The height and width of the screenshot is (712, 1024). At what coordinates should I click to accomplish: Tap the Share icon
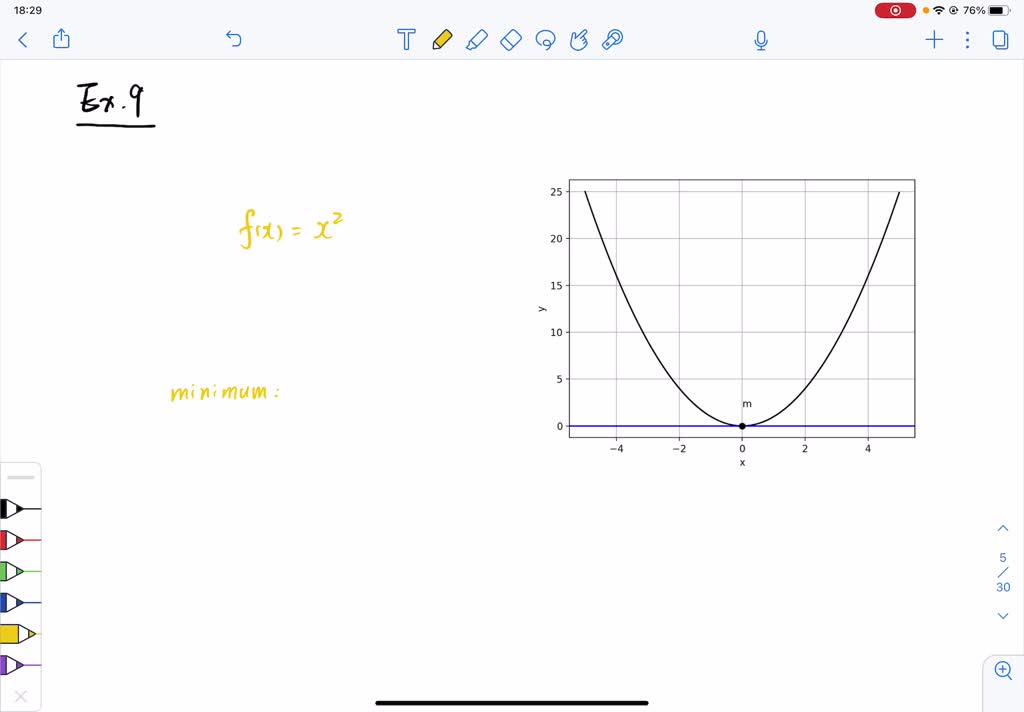61,39
